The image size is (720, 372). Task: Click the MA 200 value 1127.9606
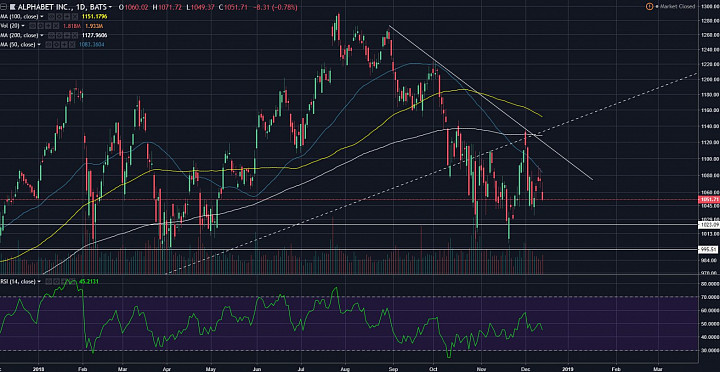click(95, 35)
